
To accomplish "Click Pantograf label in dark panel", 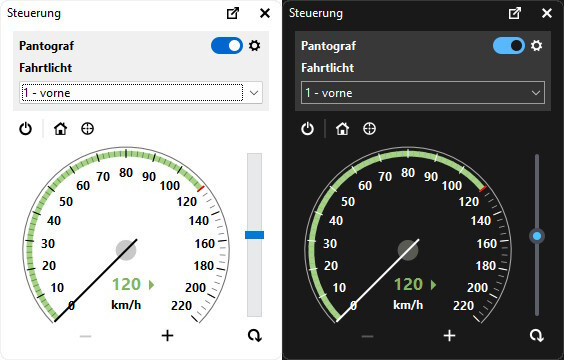I will coord(328,46).
